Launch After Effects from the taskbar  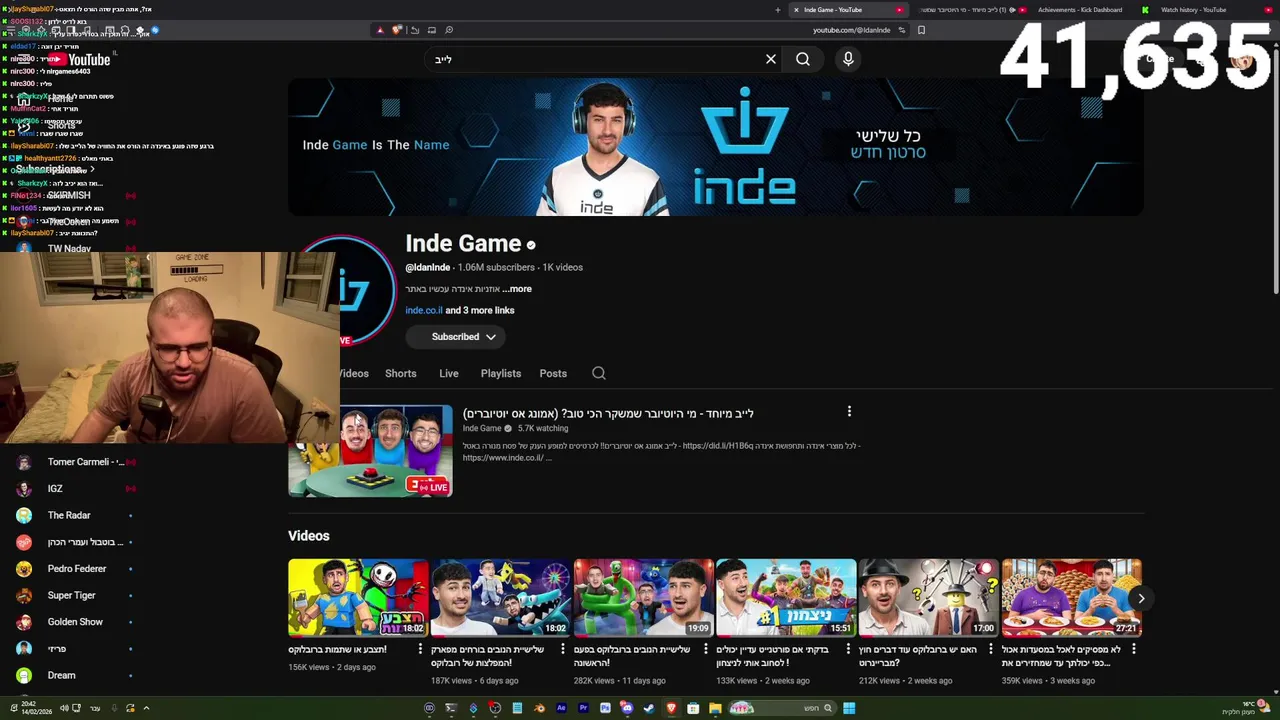tap(561, 708)
